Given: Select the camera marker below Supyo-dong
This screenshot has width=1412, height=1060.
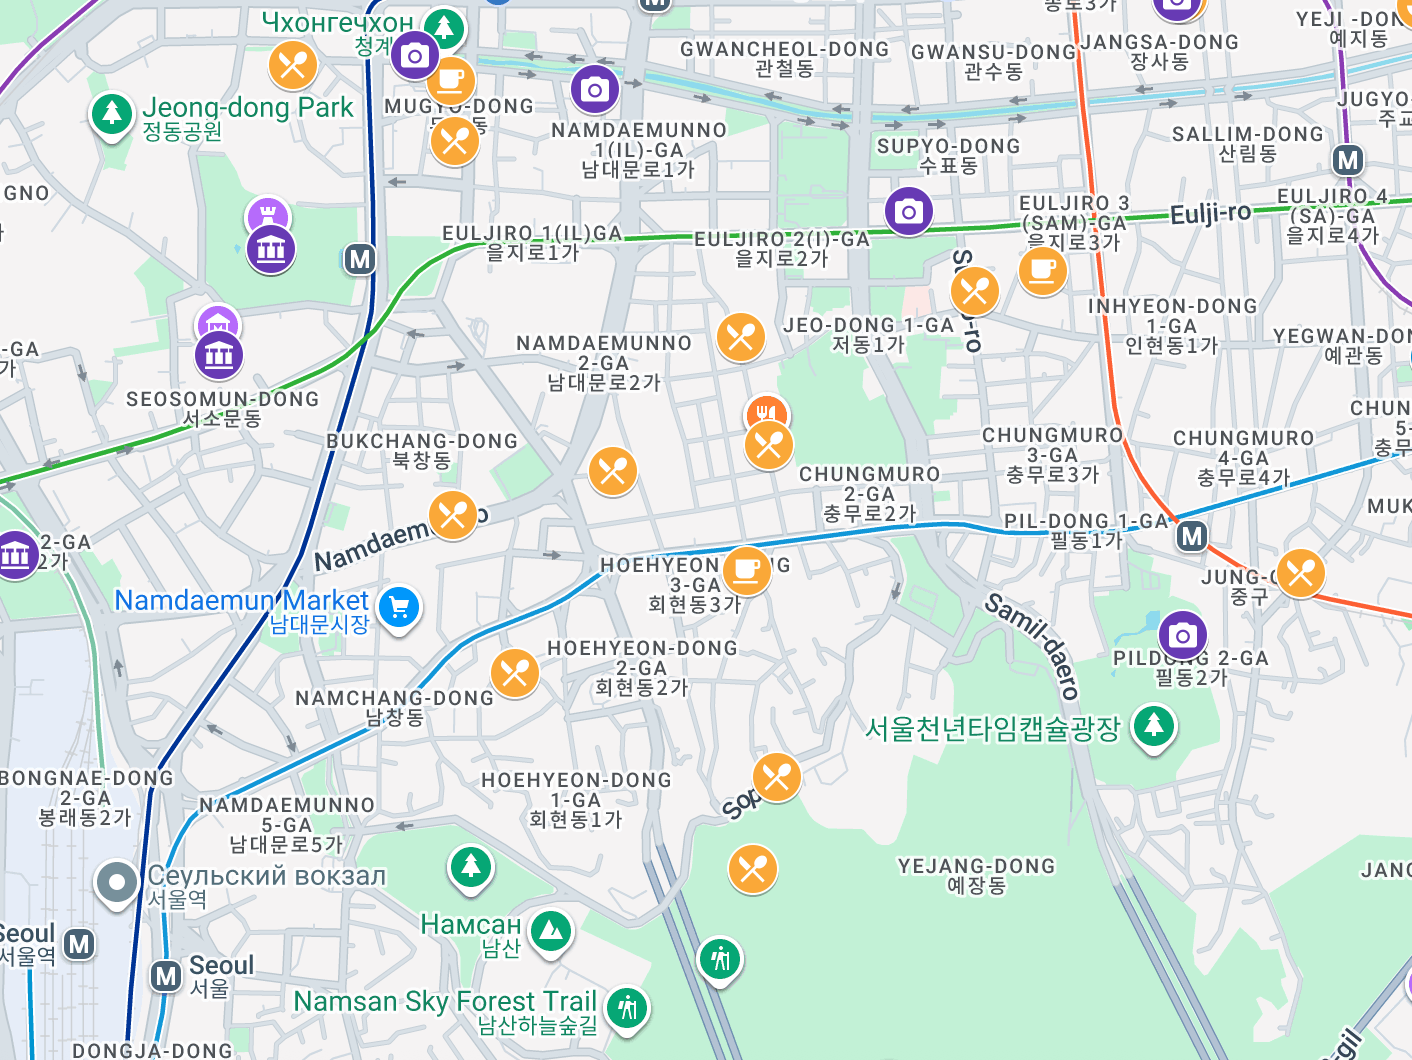Looking at the screenshot, I should (x=908, y=211).
